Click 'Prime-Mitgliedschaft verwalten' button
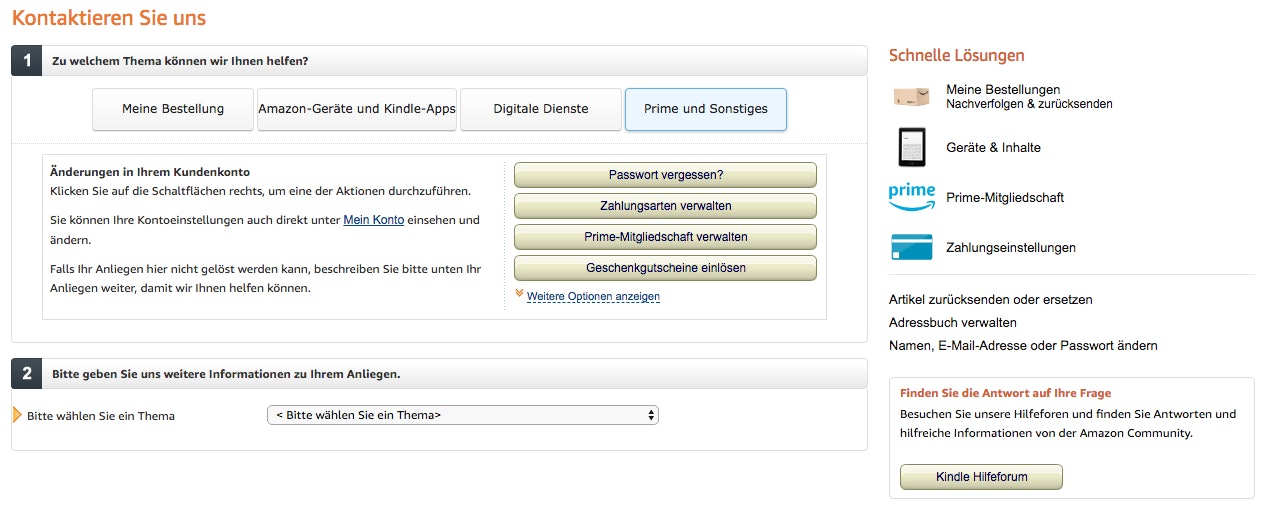Screen dimensions: 1268x507 [665, 237]
